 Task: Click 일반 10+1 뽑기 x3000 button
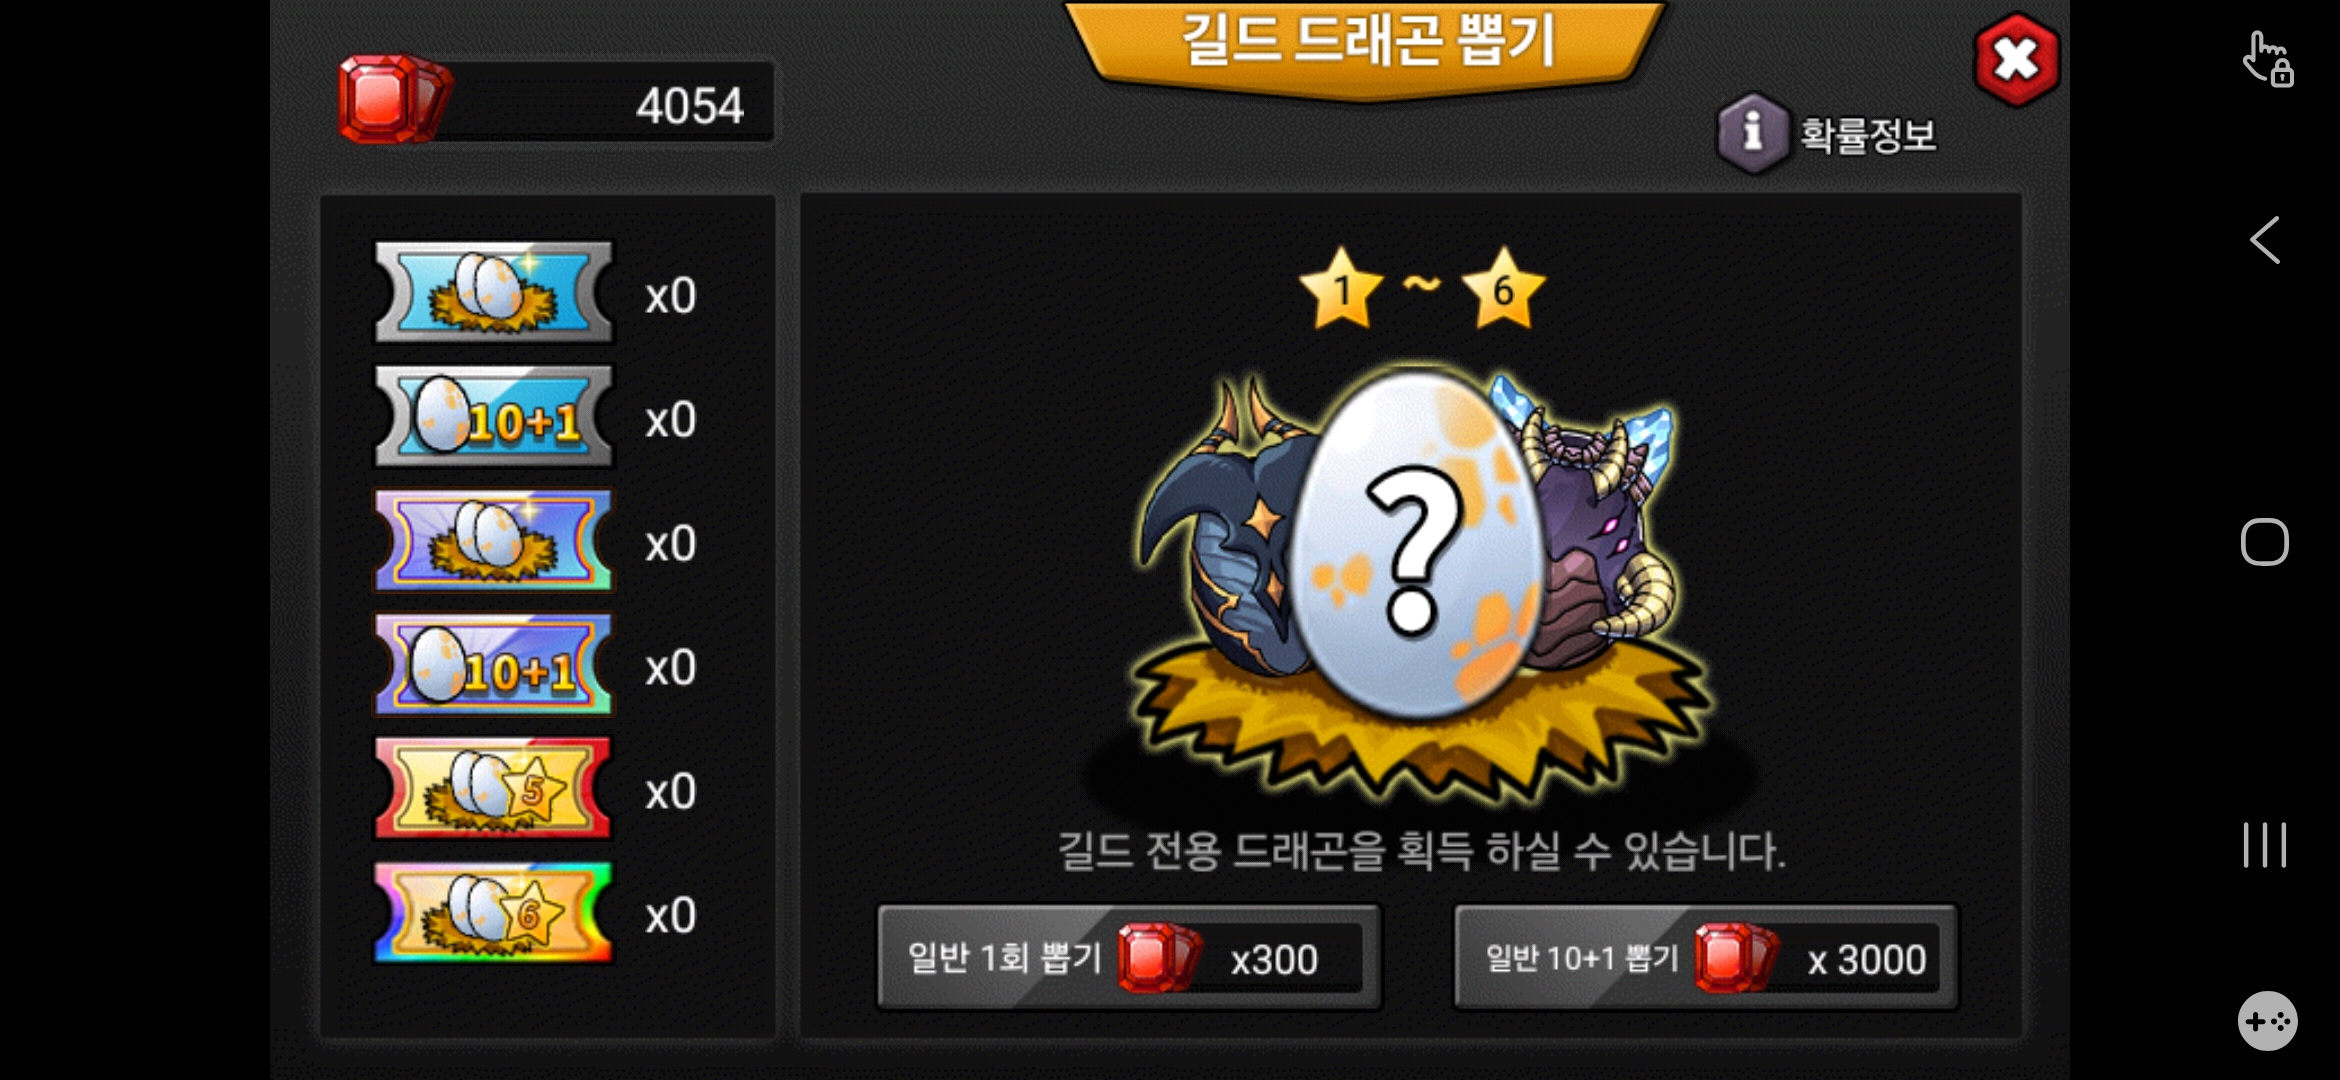[x=1706, y=958]
